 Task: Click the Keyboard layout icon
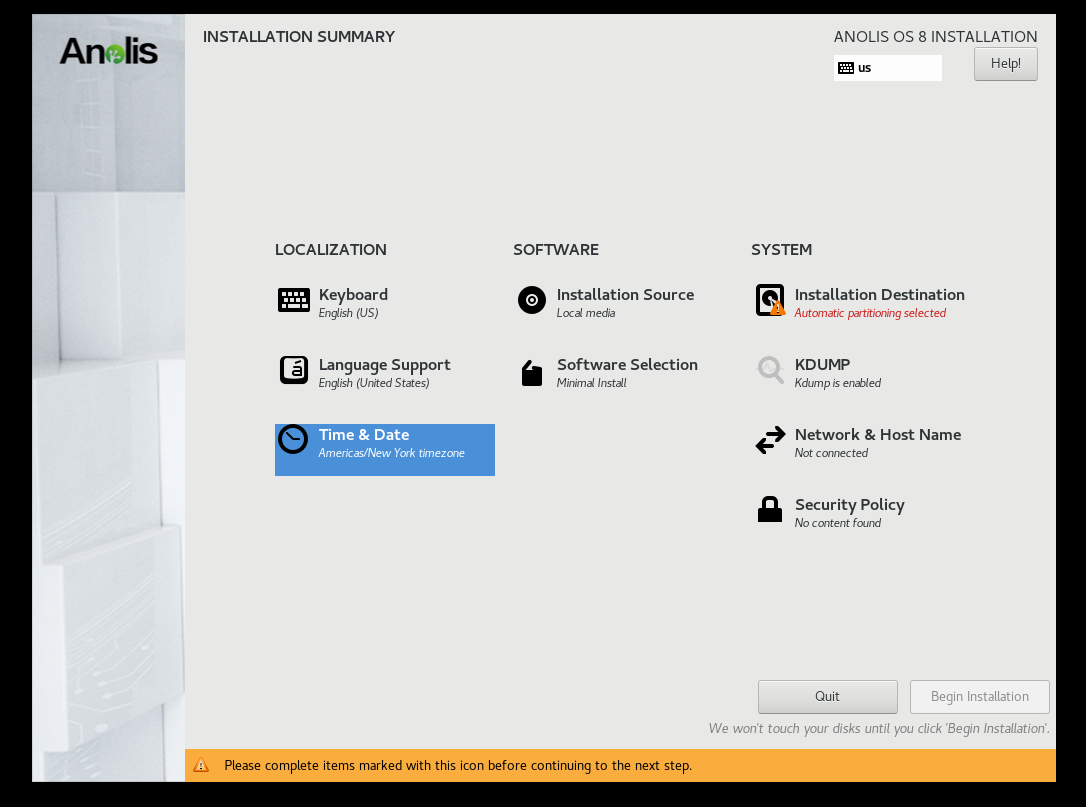(293, 300)
